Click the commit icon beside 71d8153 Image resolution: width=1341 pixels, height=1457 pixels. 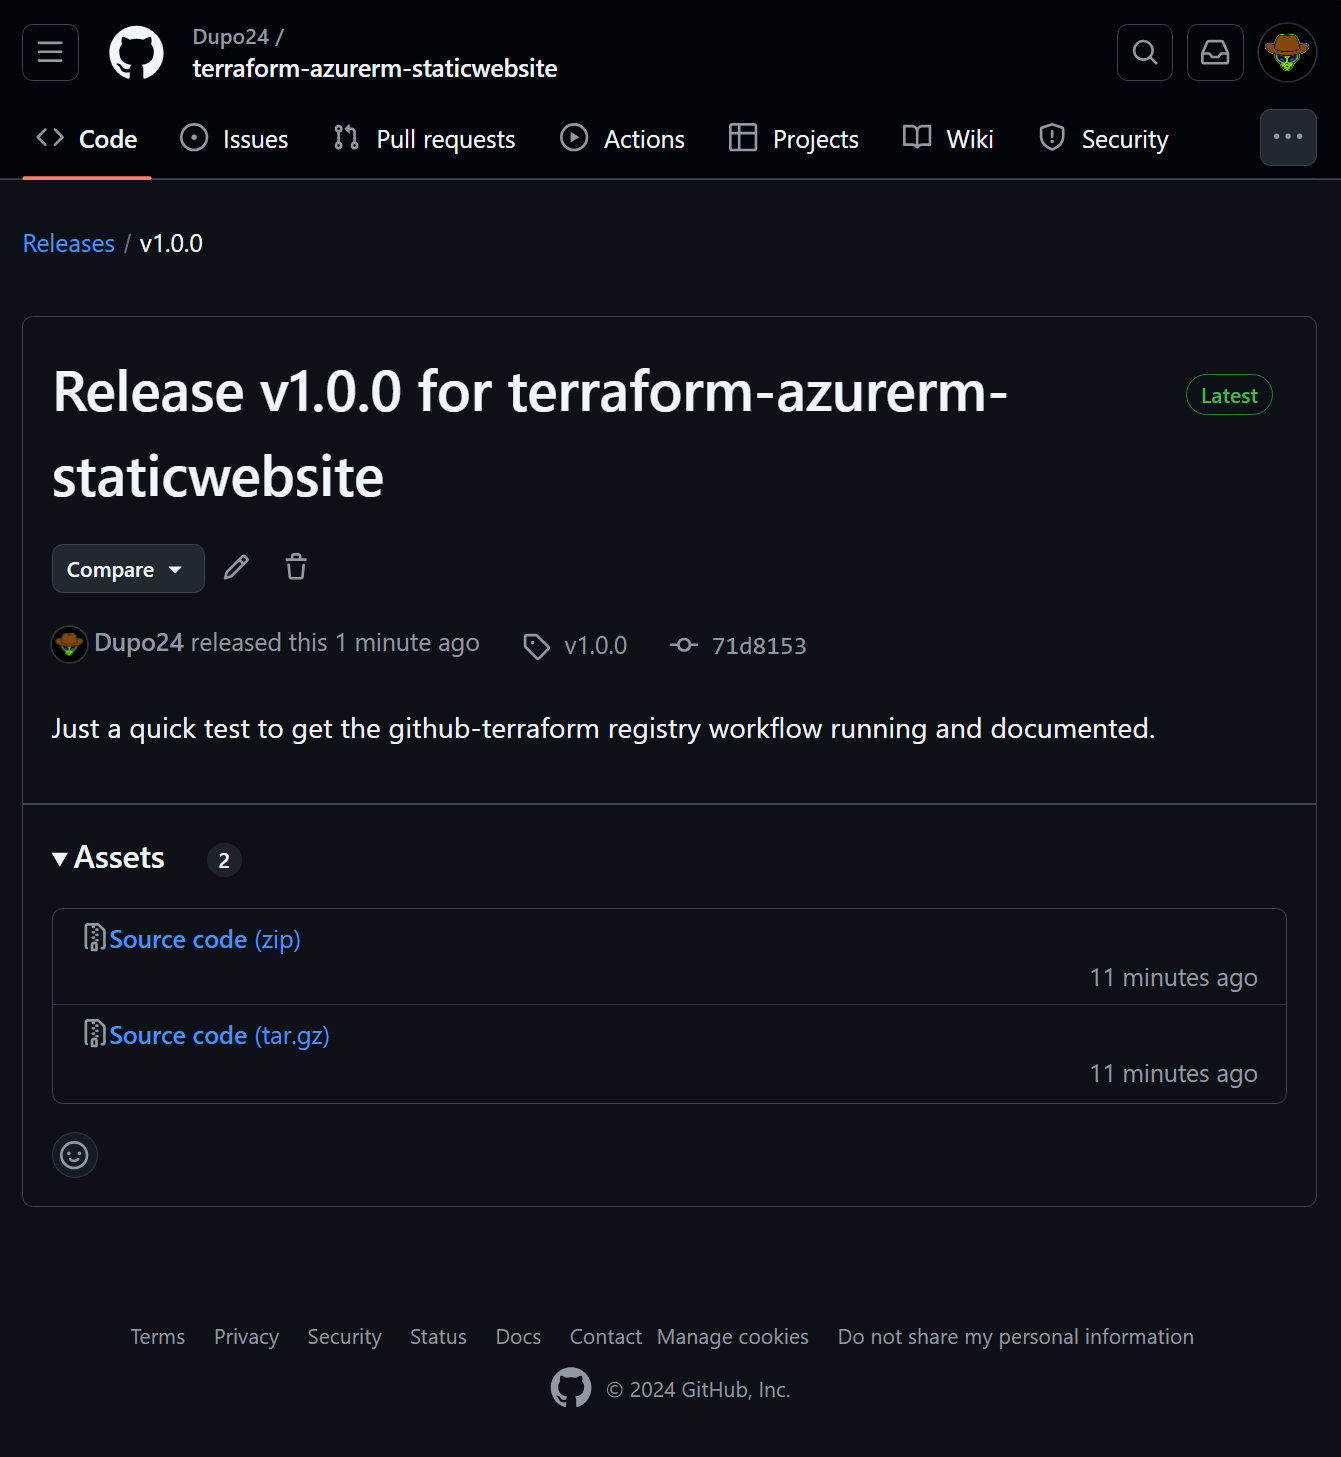(684, 645)
